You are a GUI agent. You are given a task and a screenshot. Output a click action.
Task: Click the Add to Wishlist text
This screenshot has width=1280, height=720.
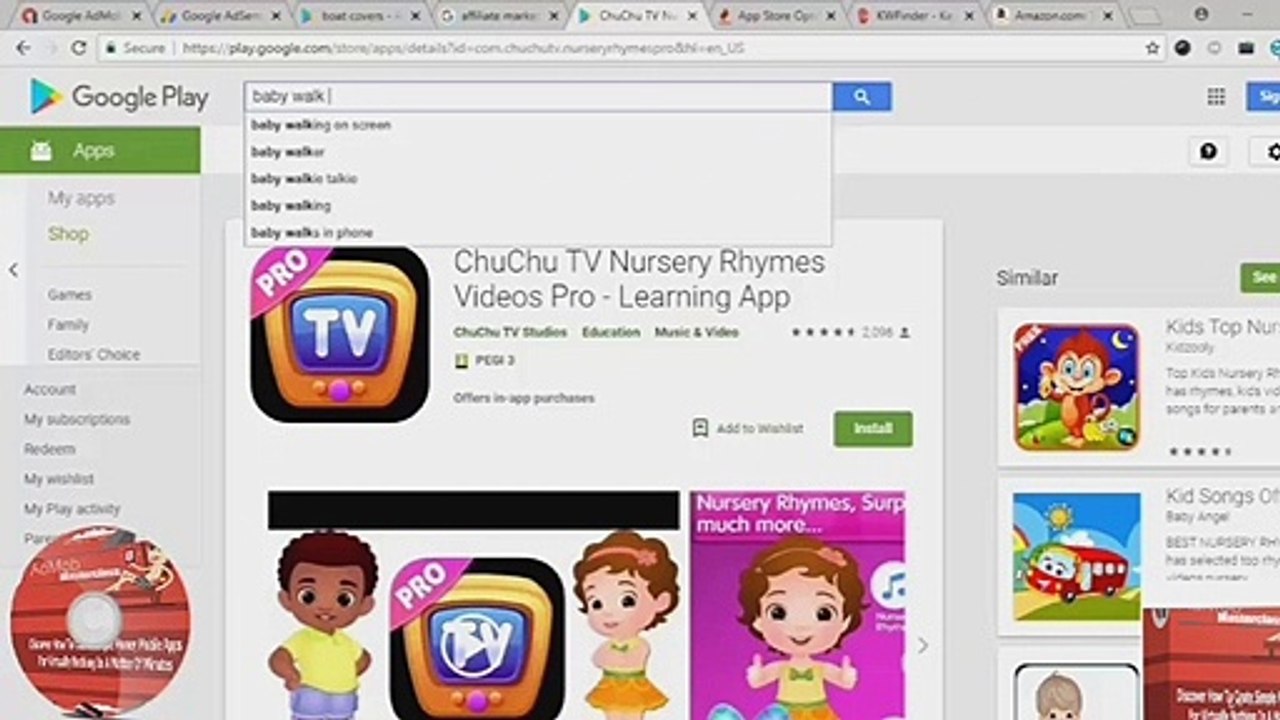tap(760, 429)
